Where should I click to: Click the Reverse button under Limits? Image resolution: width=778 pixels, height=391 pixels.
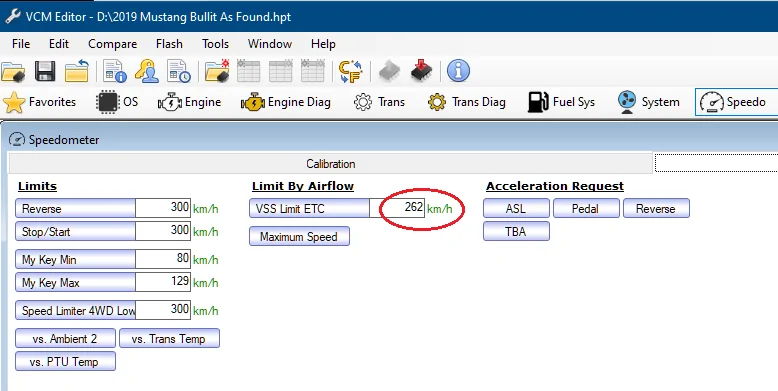[x=75, y=208]
